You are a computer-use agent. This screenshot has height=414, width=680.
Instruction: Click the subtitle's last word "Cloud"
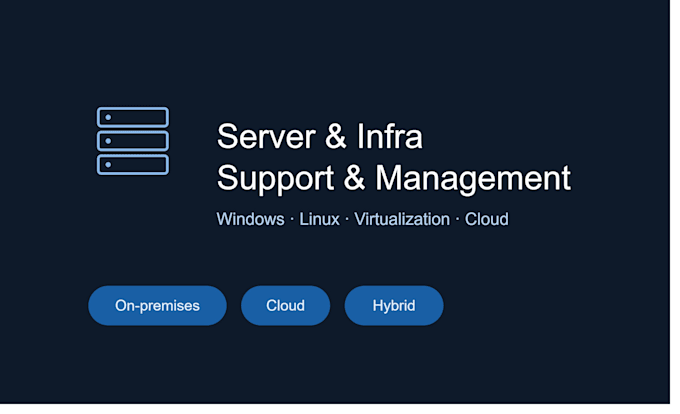487,219
